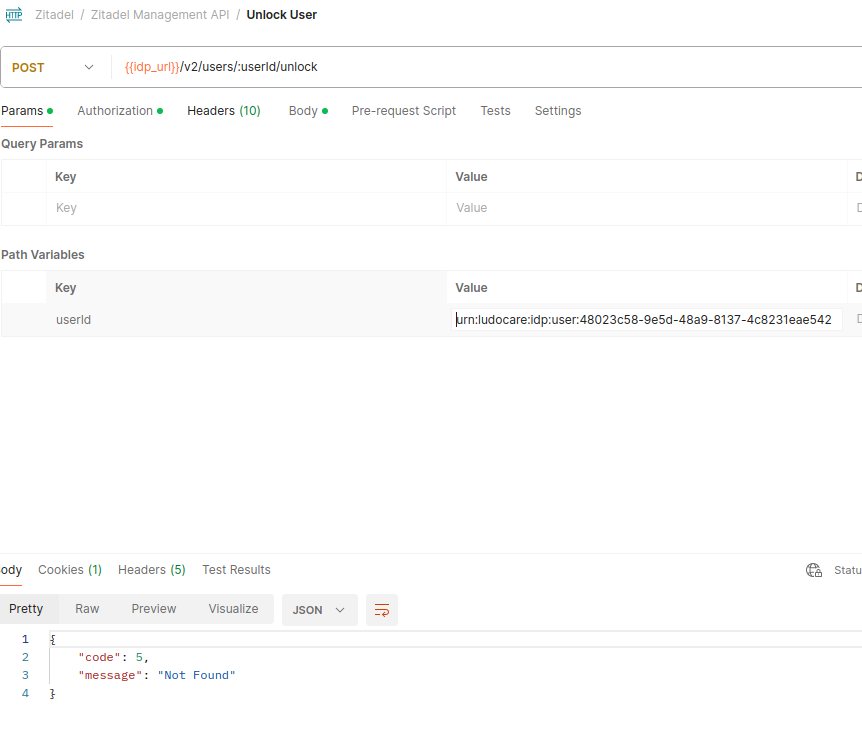
Task: Open response Headers (5) tab
Action: coord(152,570)
